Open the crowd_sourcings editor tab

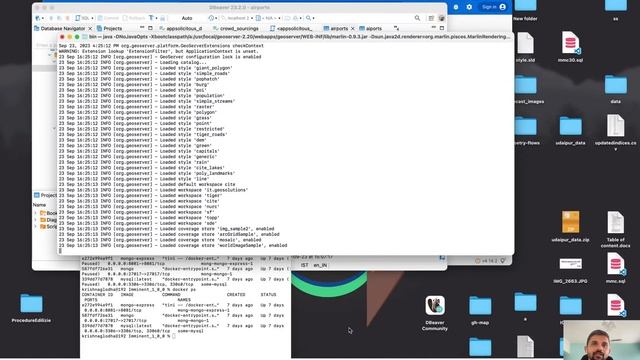click(x=236, y=29)
